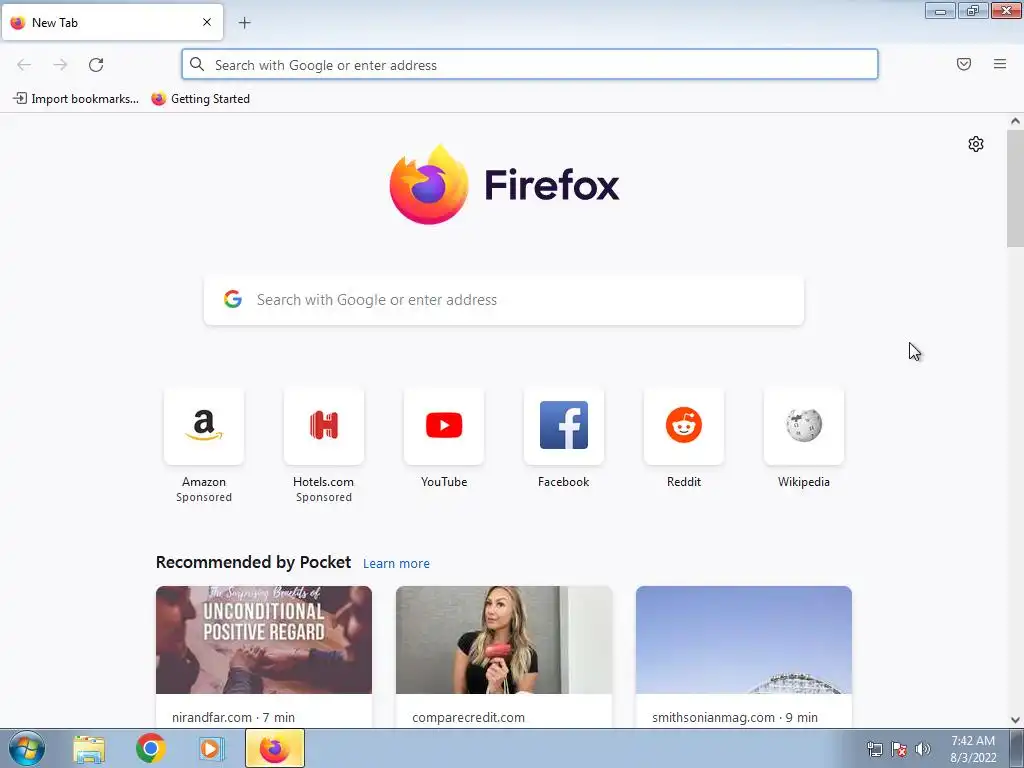This screenshot has height=768, width=1024.
Task: Click the vertical scrollbar thumb
Action: point(1015,188)
